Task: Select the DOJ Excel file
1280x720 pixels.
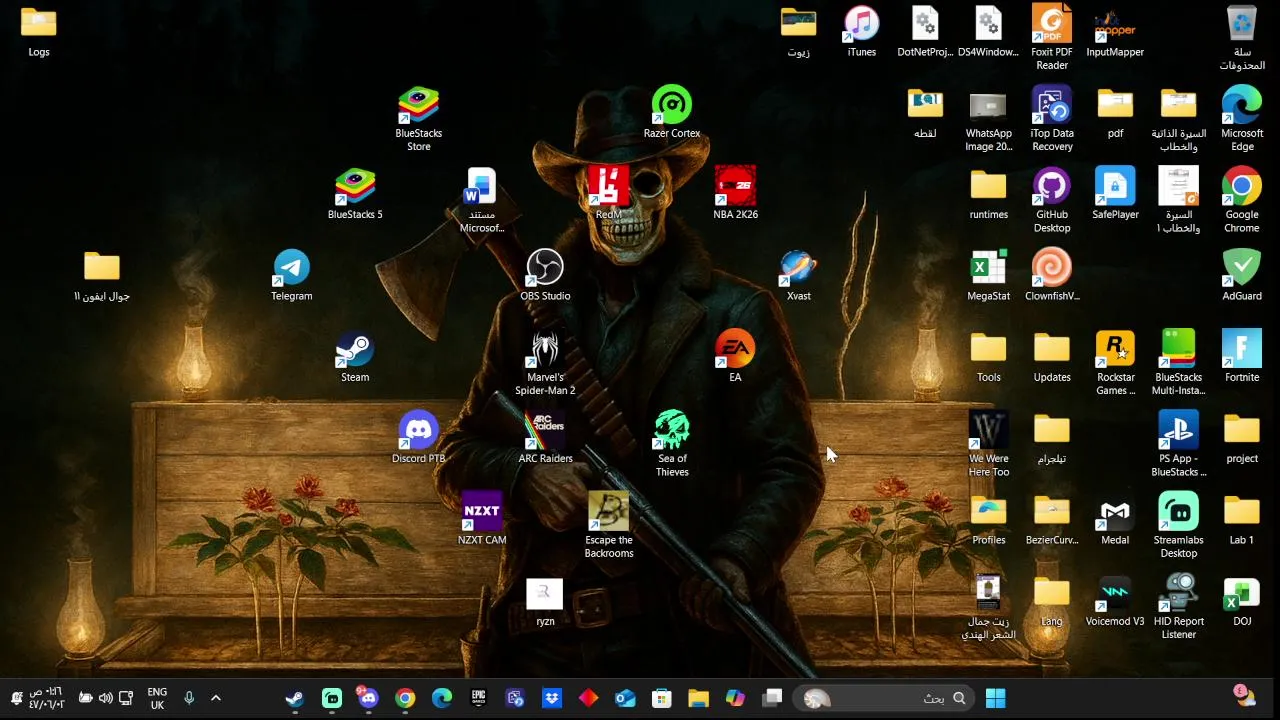Action: tap(1242, 600)
